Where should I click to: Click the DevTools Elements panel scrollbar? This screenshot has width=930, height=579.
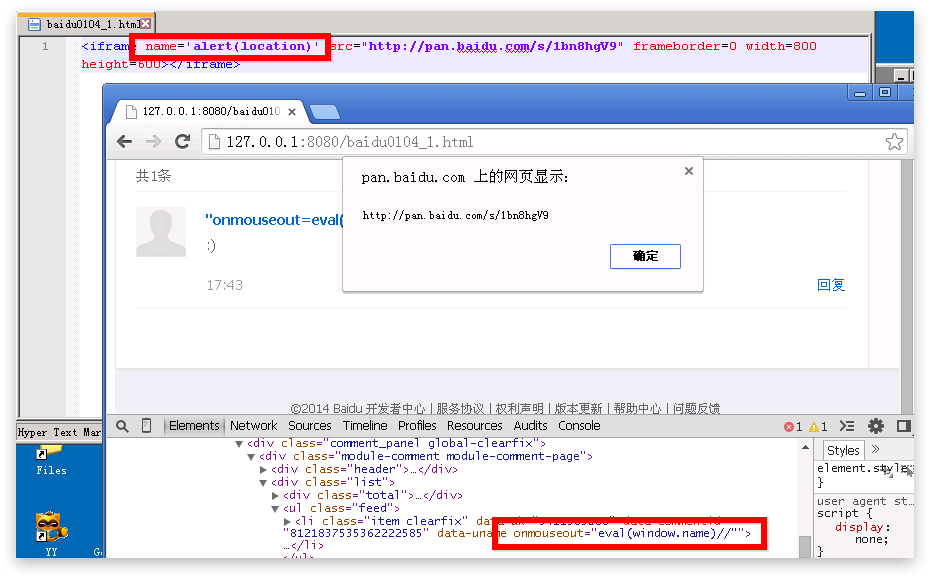point(805,546)
